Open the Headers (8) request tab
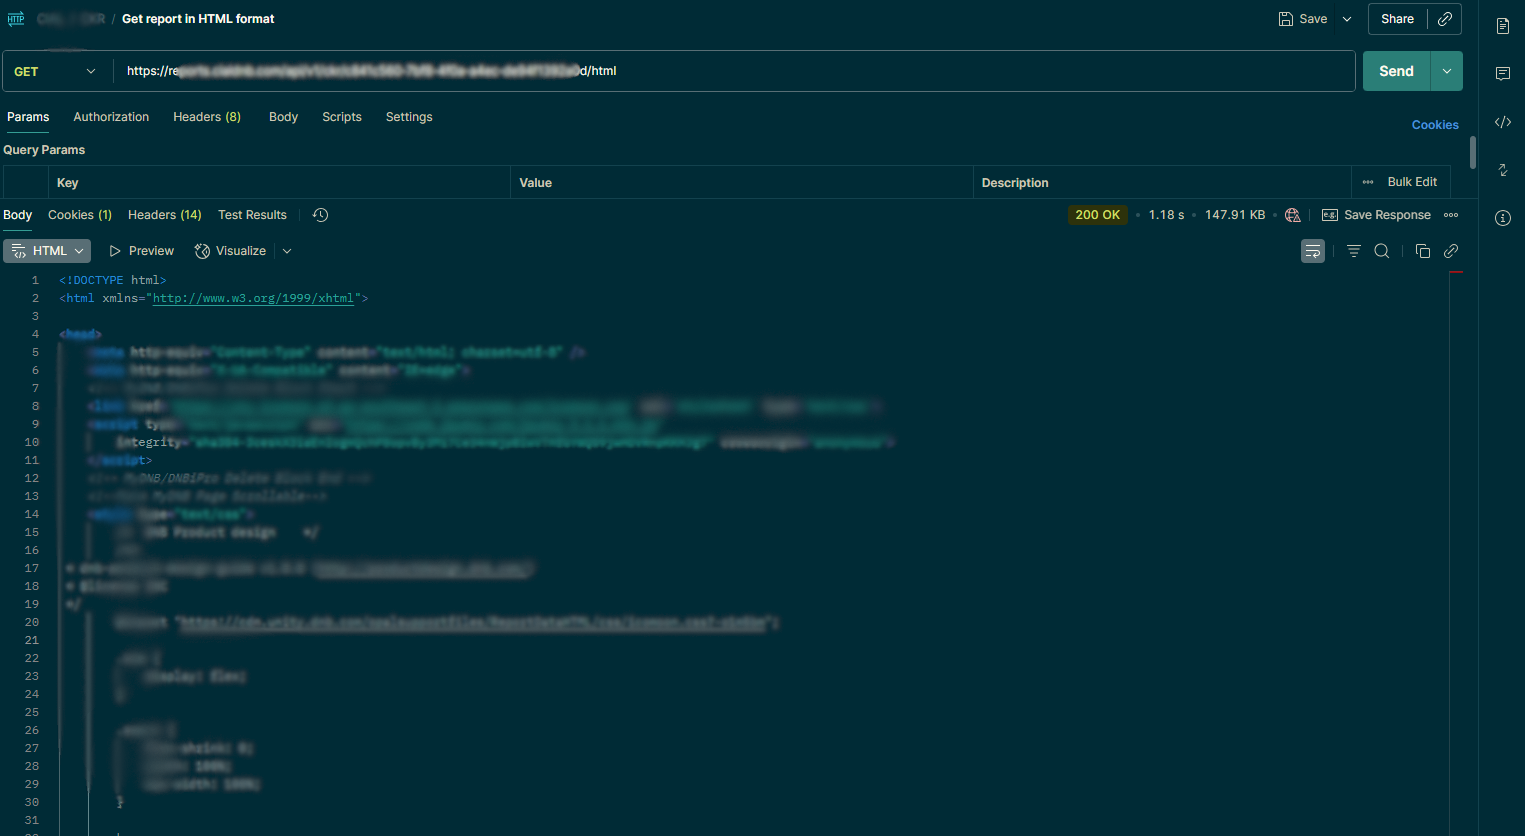Viewport: 1525px width, 836px height. 207,117
